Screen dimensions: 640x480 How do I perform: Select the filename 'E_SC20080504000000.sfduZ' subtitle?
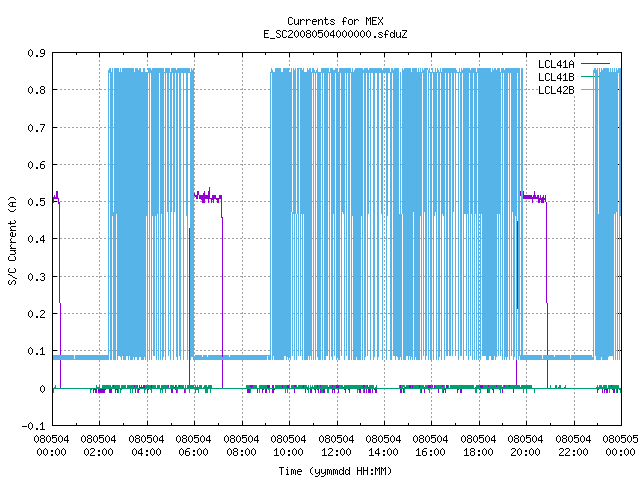coord(335,34)
